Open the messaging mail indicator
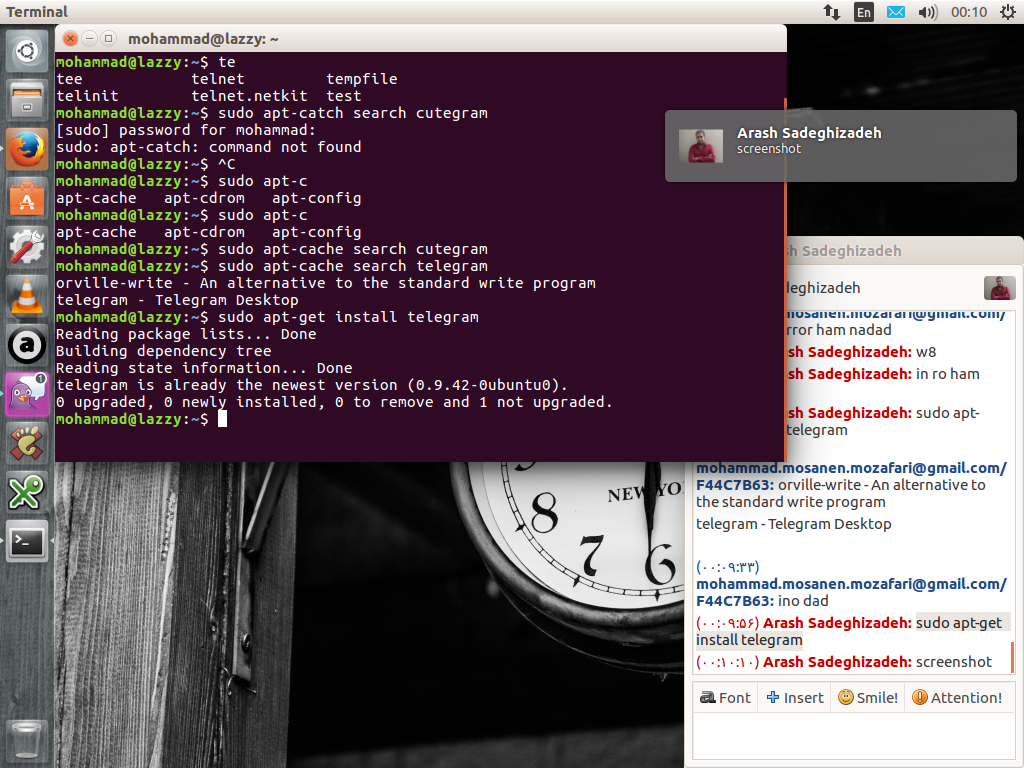The image size is (1024, 768). tap(896, 12)
